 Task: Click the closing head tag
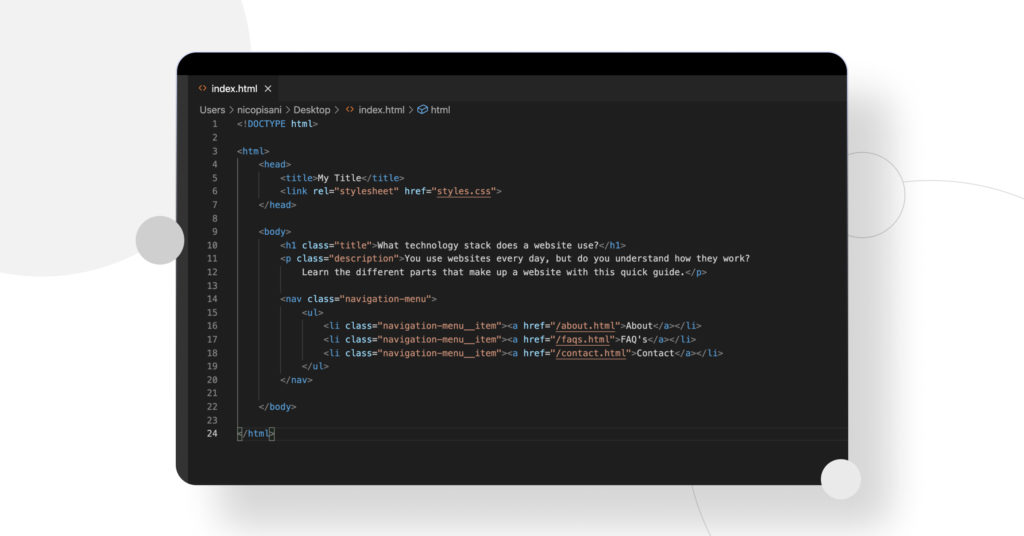click(x=278, y=205)
